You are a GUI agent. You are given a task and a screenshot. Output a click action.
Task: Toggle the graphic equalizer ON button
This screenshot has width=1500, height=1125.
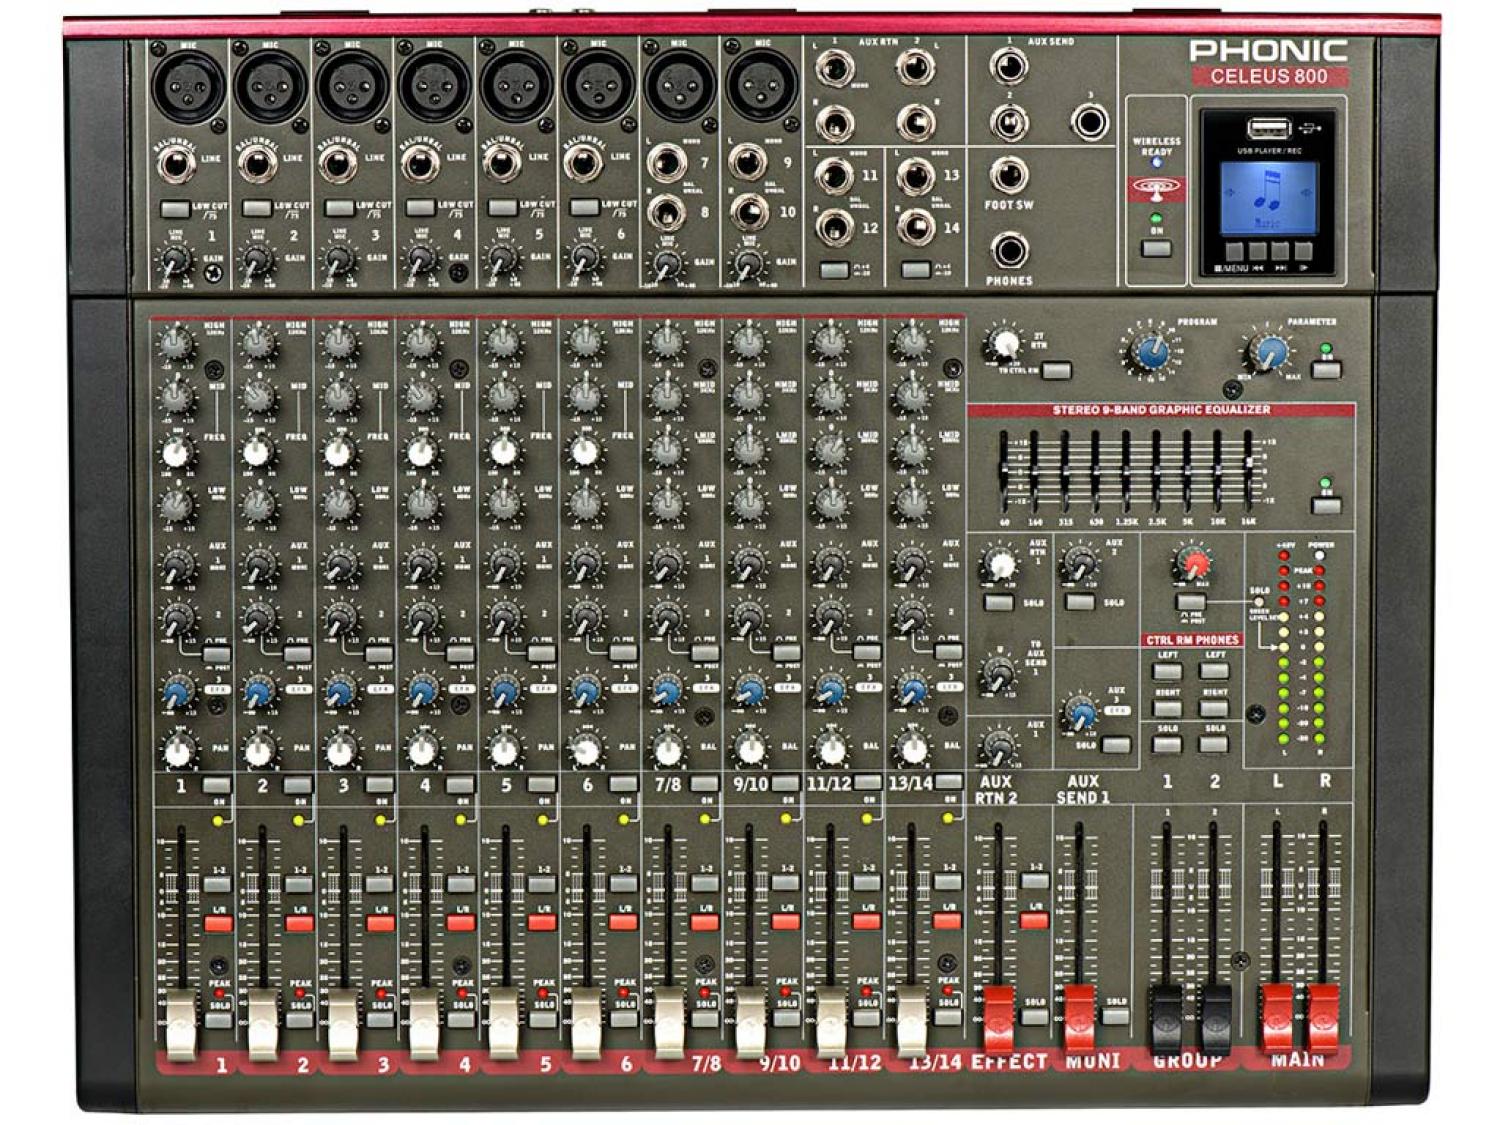1326,505
